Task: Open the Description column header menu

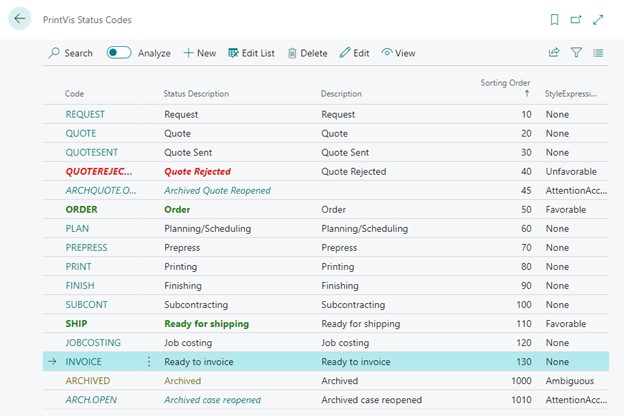Action: click(x=341, y=94)
